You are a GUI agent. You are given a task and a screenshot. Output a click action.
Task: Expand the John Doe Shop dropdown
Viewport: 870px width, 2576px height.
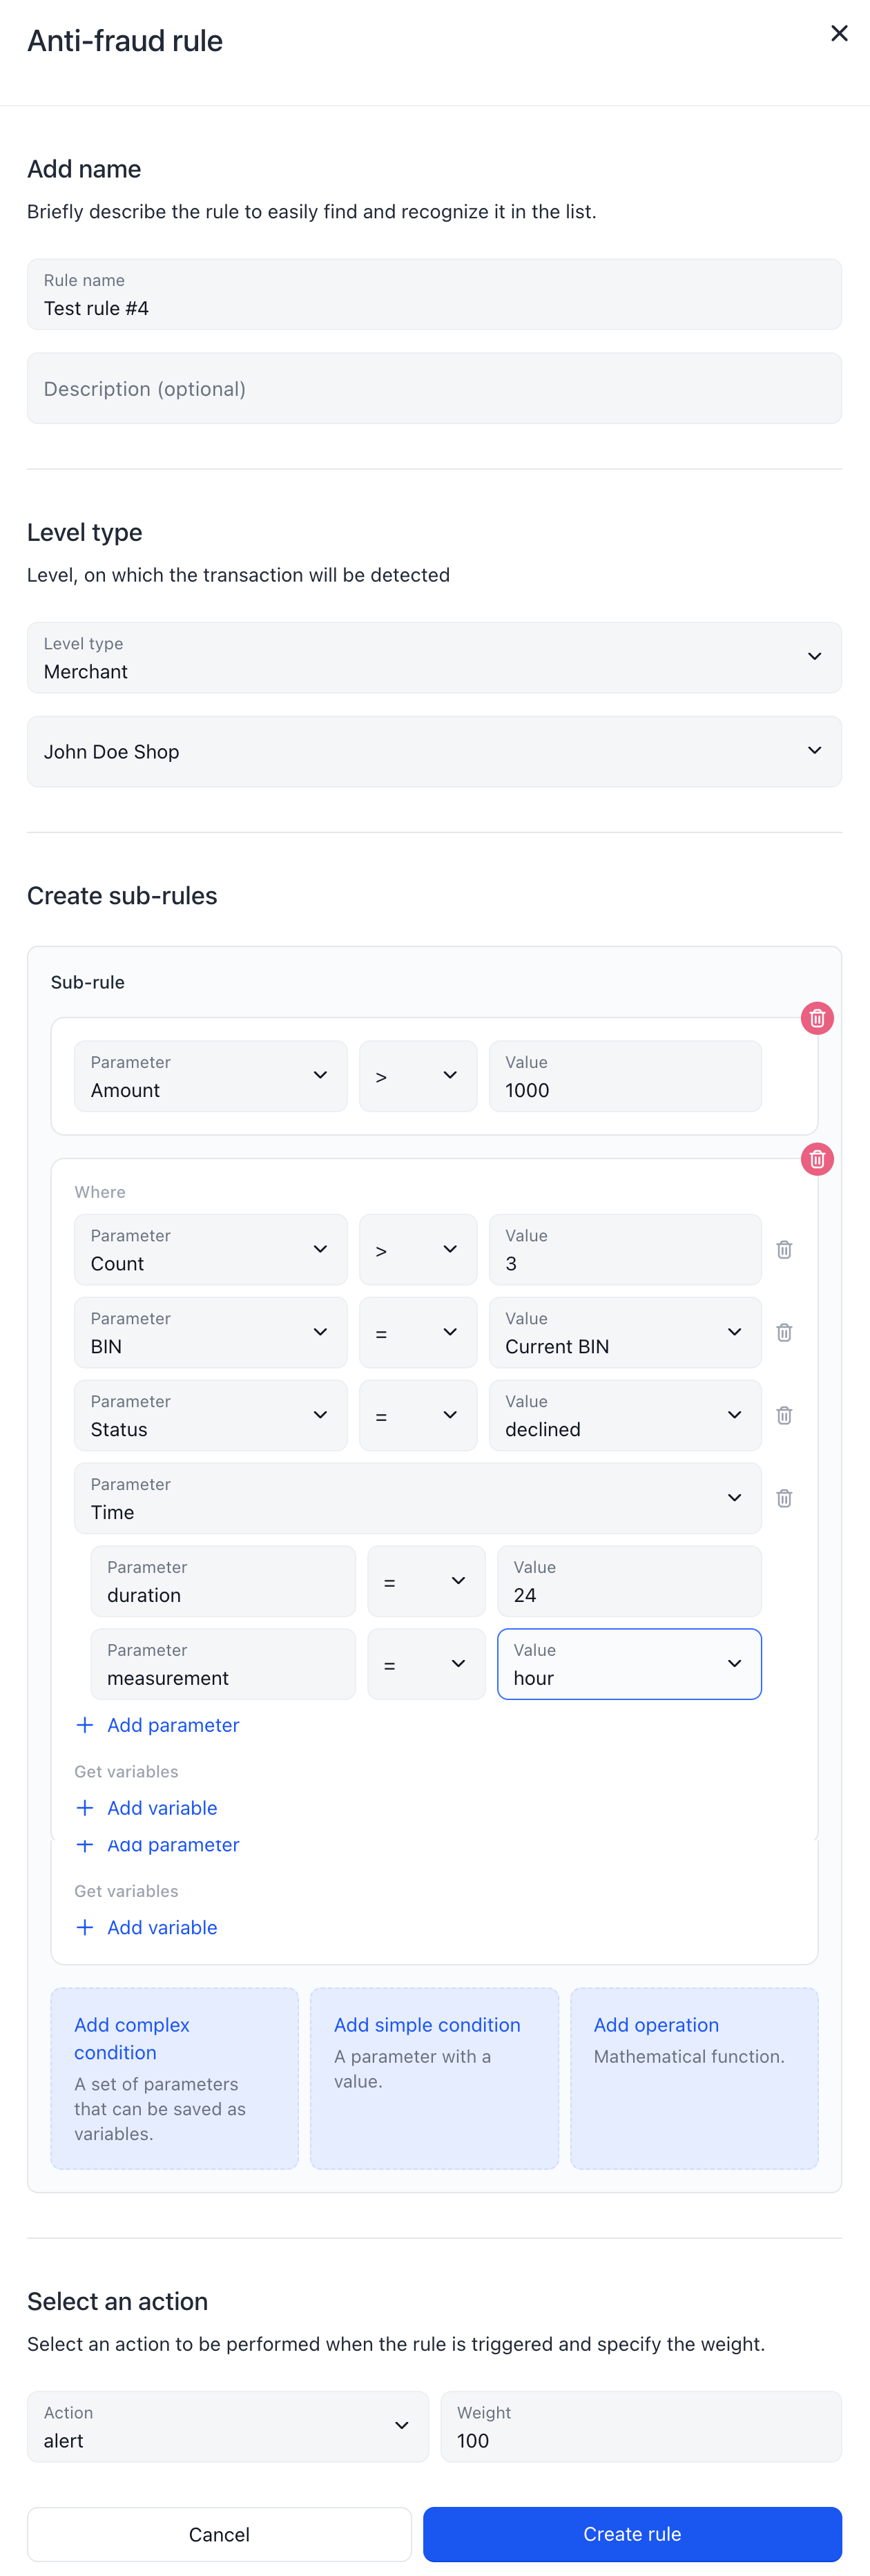(x=434, y=751)
